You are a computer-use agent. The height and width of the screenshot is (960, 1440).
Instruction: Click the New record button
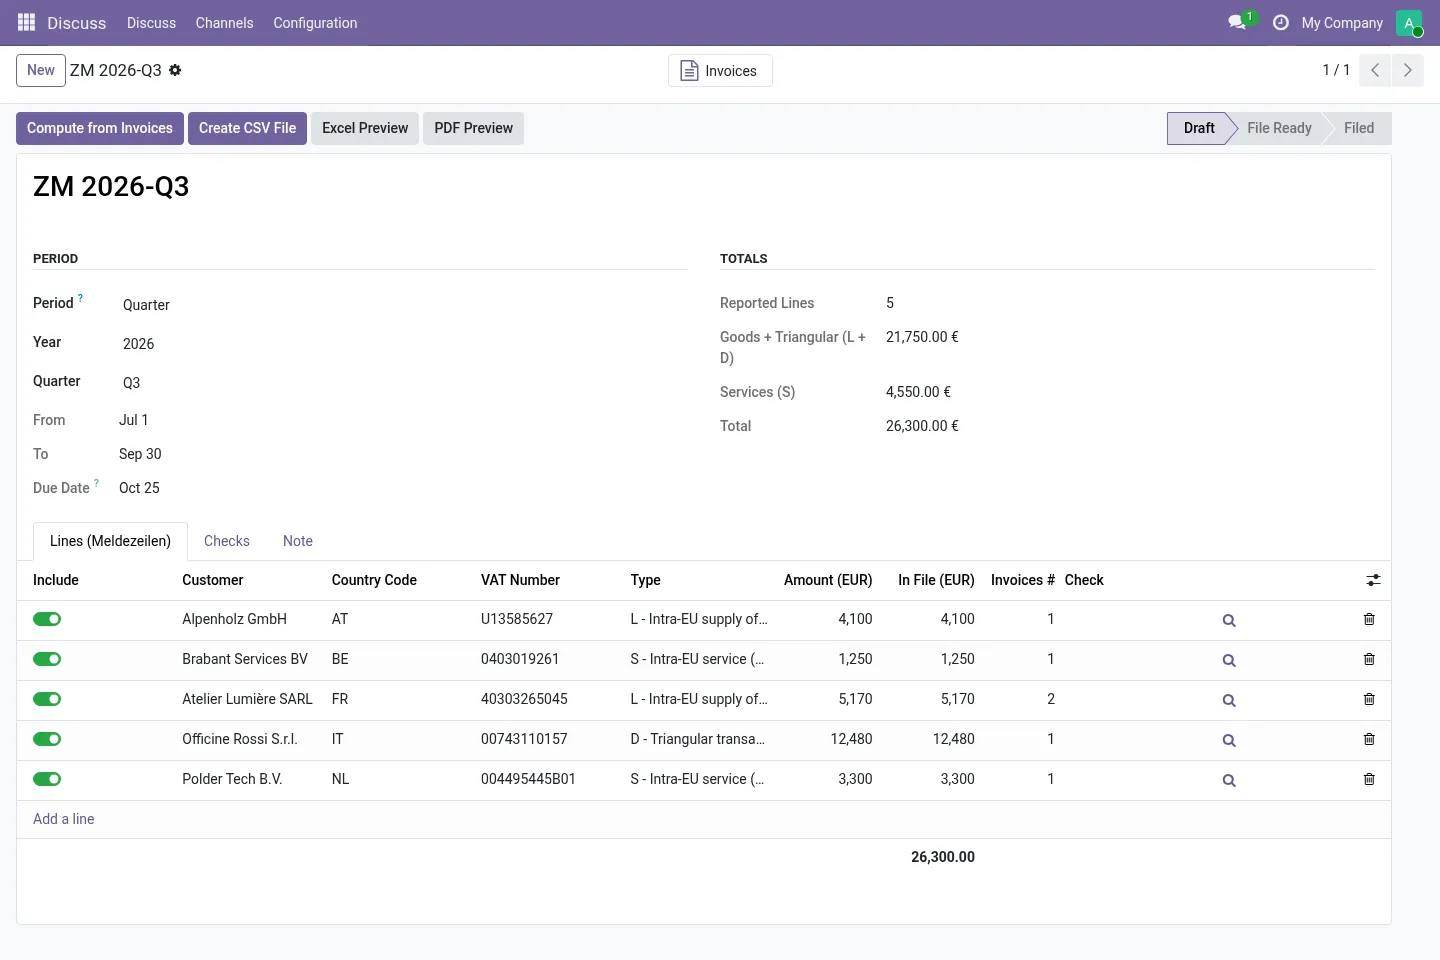[41, 70]
